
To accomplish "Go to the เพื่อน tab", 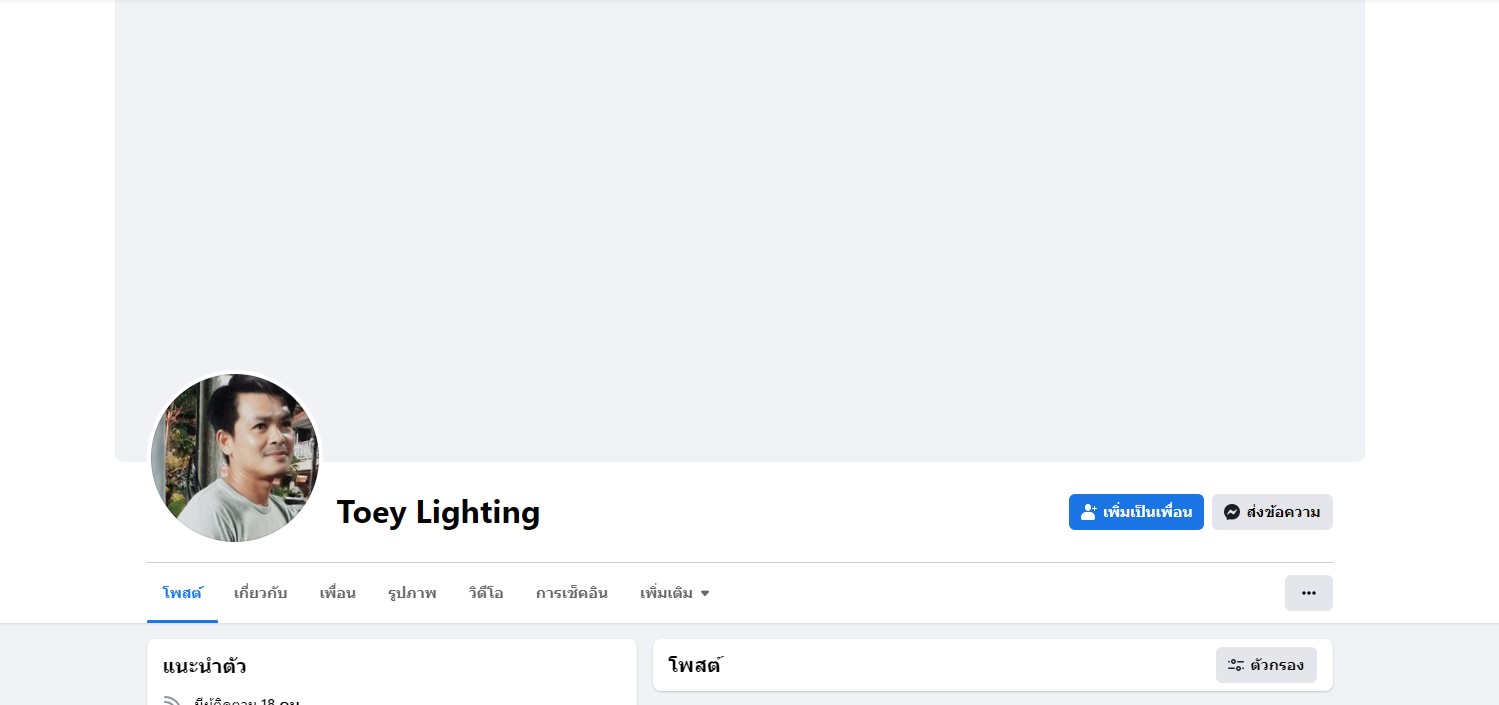I will tap(337, 593).
